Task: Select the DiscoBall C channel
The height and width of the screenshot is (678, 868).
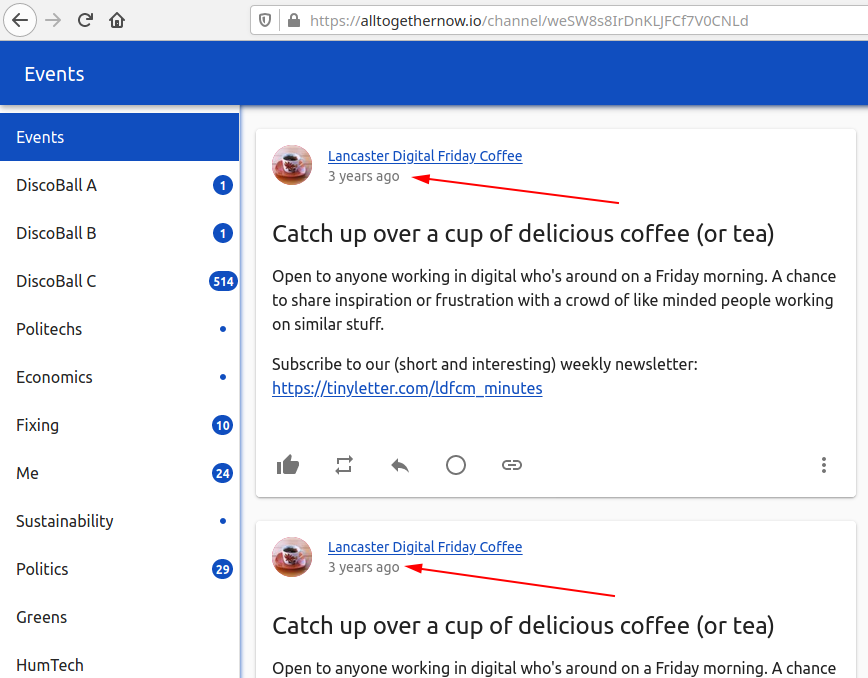Action: (x=56, y=281)
